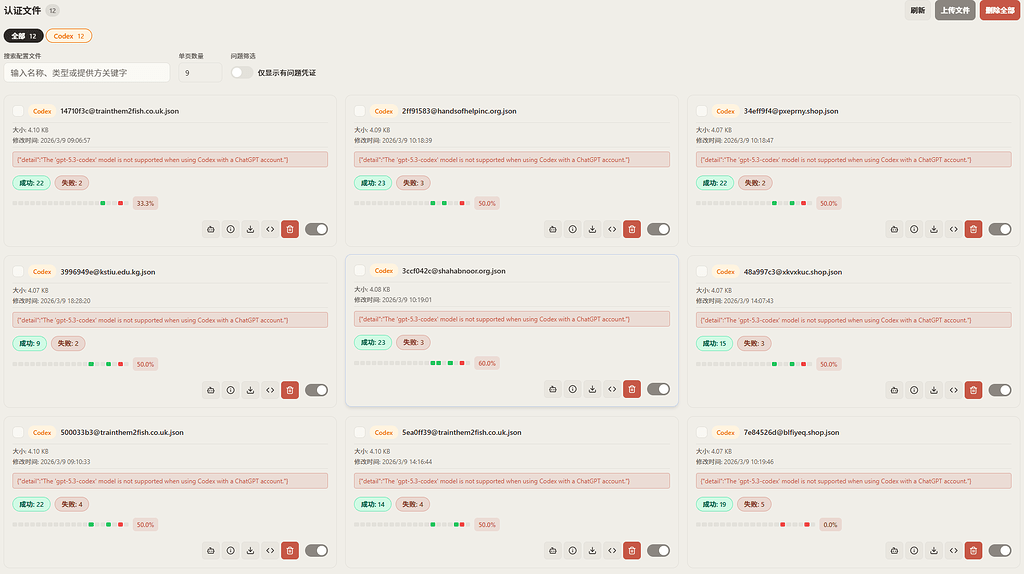
Task: Toggle enable switch for 34eff9f4@pxeprny.shop.json
Action: pos(1000,229)
